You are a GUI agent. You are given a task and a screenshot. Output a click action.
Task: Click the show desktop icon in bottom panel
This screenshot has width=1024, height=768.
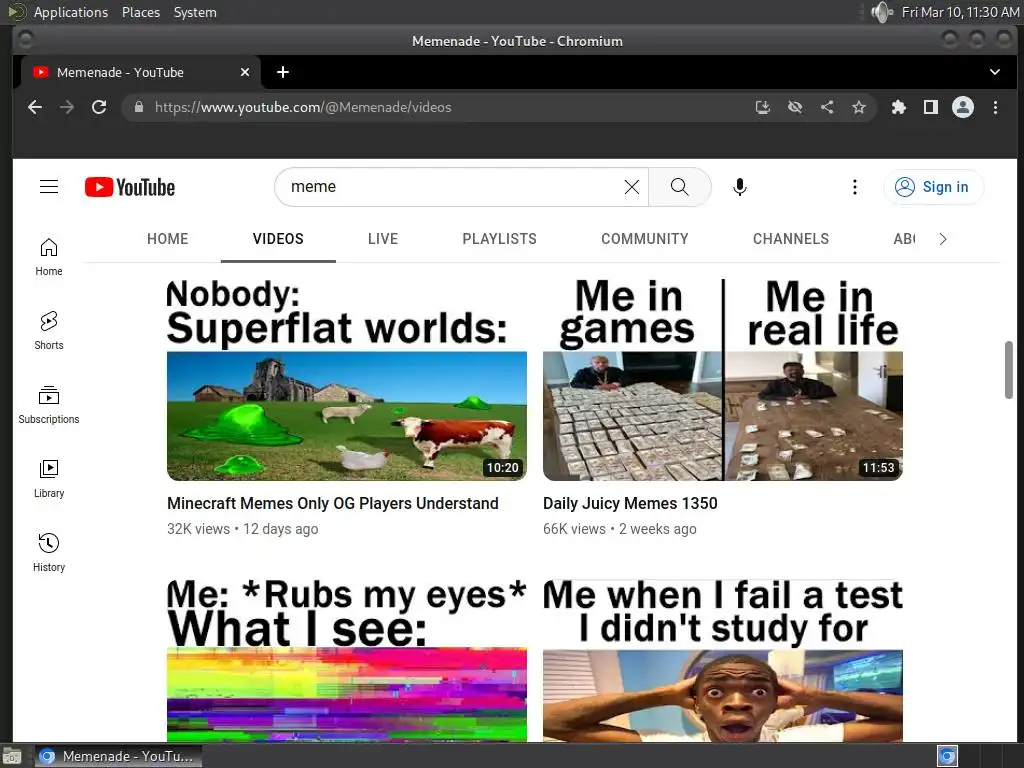(x=12, y=757)
